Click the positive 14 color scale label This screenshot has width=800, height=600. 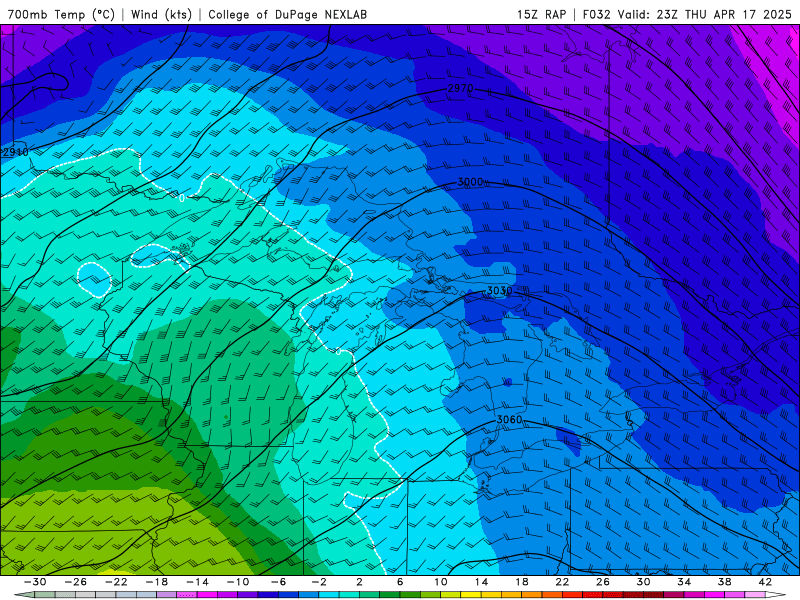click(x=481, y=582)
